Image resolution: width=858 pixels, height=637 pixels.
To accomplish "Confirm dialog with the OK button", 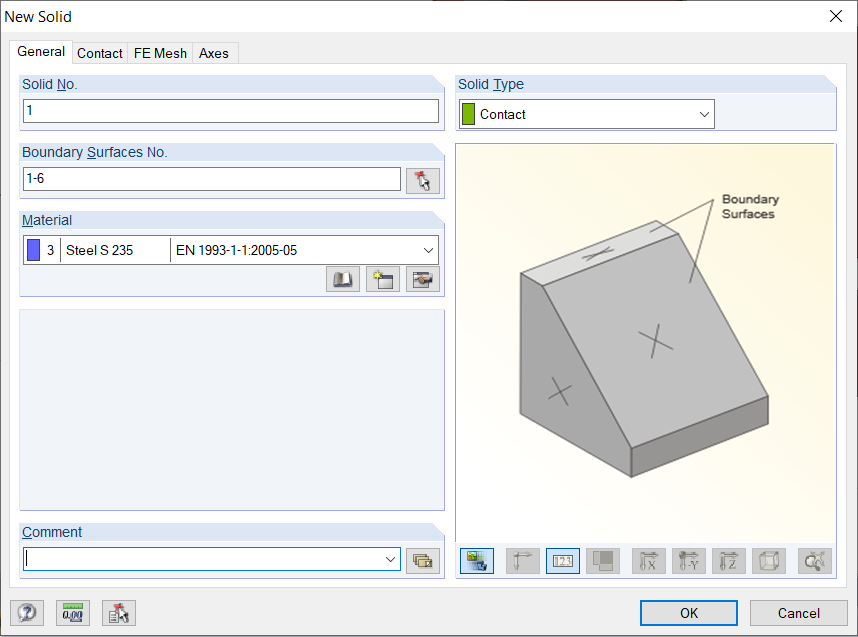I will 688,613.
